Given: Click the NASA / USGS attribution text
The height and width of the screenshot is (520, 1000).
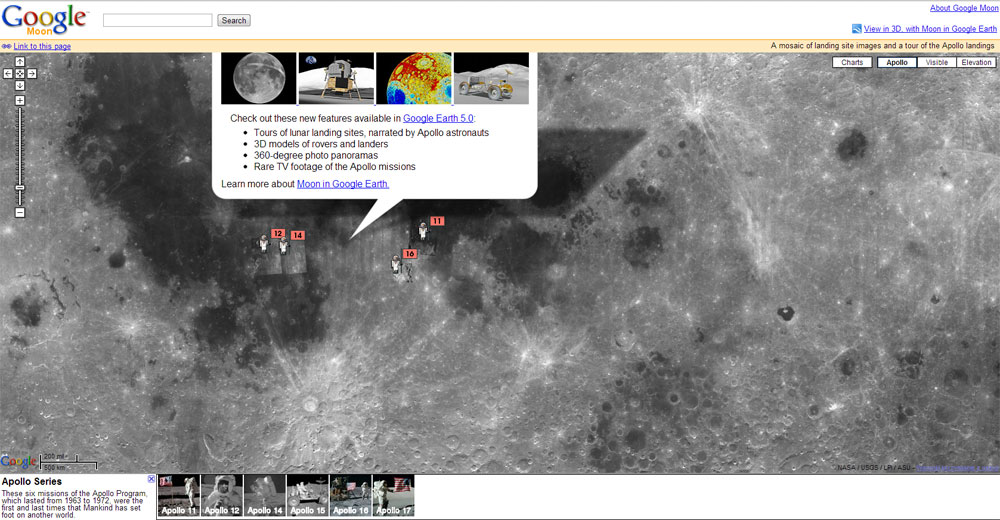Looking at the screenshot, I should click(874, 468).
